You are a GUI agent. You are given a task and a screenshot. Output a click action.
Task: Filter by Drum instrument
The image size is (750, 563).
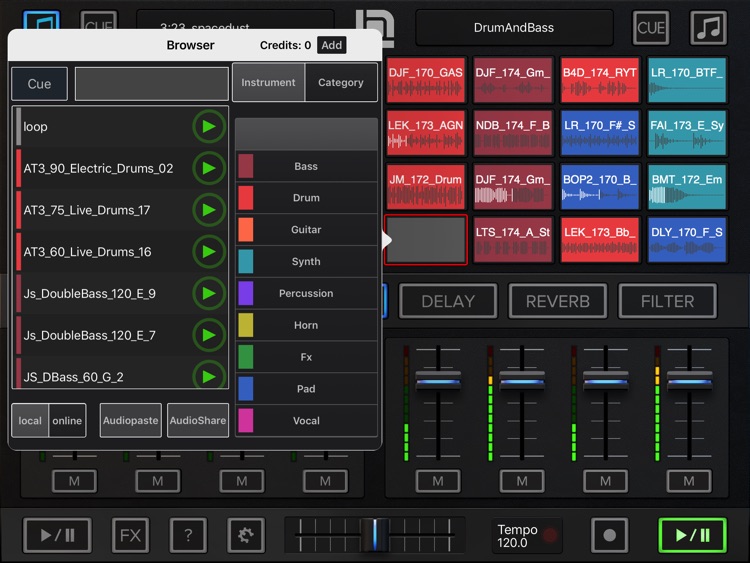pyautogui.click(x=306, y=198)
